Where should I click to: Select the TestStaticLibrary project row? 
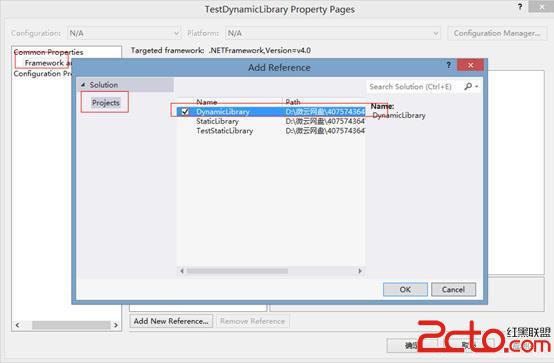coord(271,131)
